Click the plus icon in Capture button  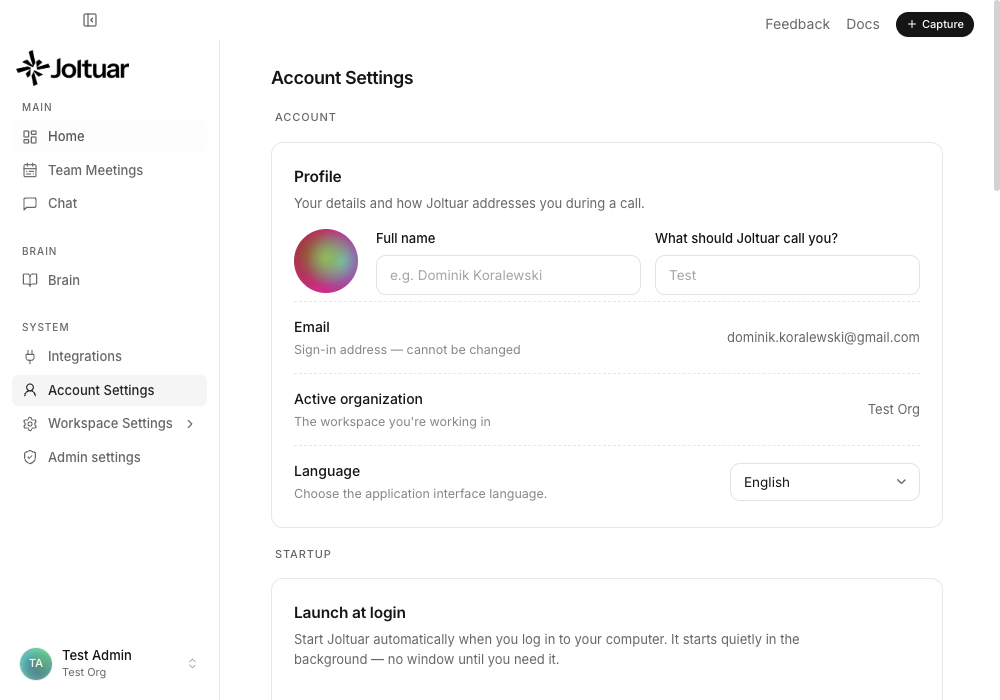point(912,24)
